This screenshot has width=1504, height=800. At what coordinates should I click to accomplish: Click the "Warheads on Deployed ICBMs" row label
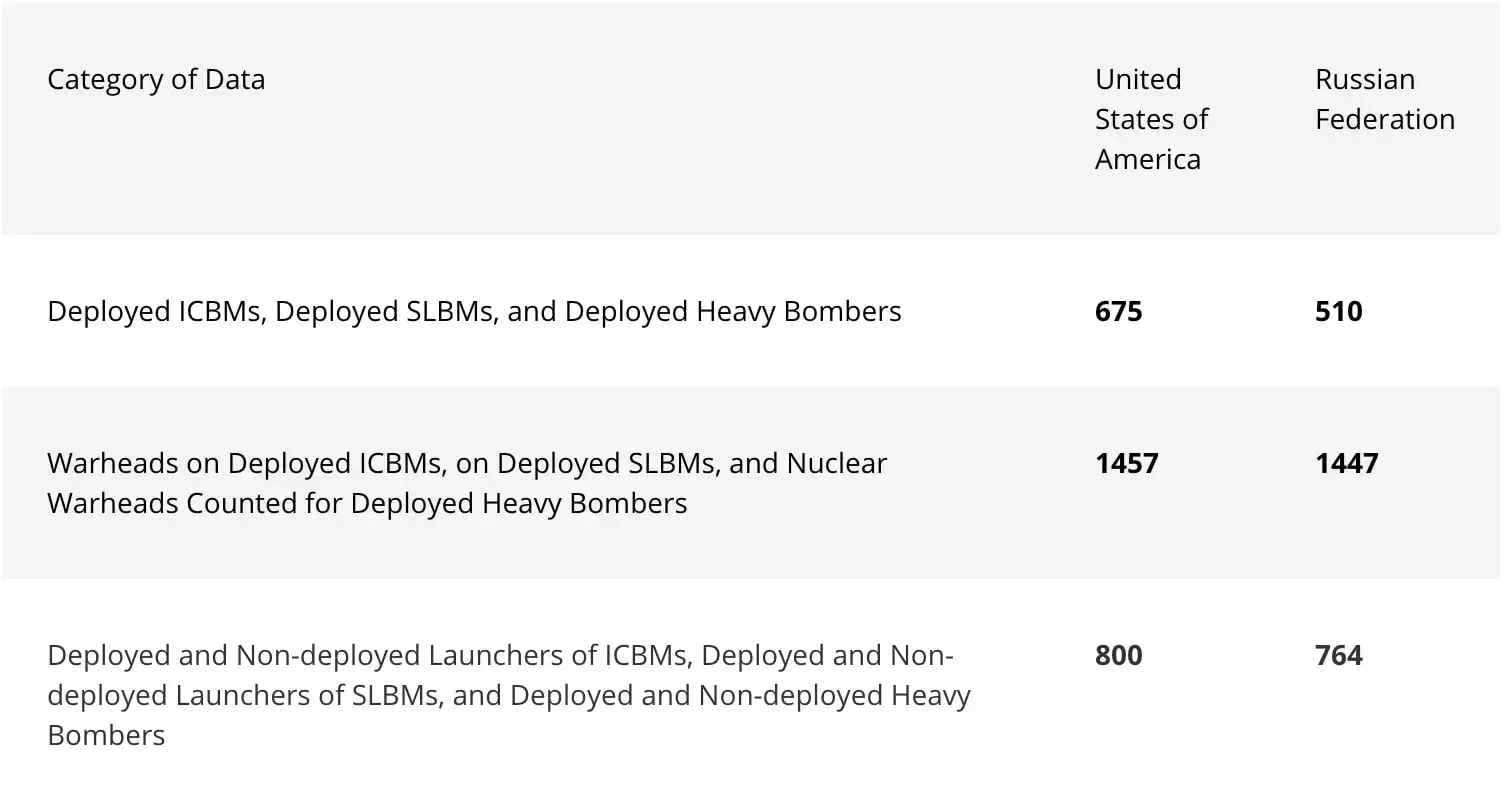(x=467, y=464)
